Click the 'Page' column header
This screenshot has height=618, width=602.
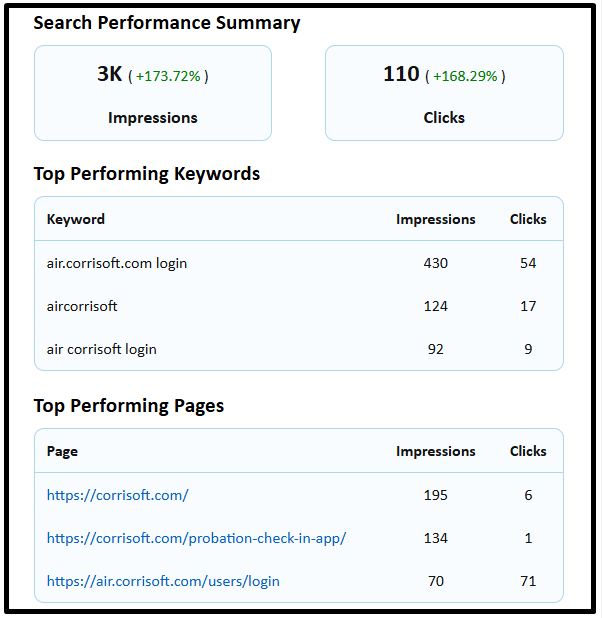[62, 451]
